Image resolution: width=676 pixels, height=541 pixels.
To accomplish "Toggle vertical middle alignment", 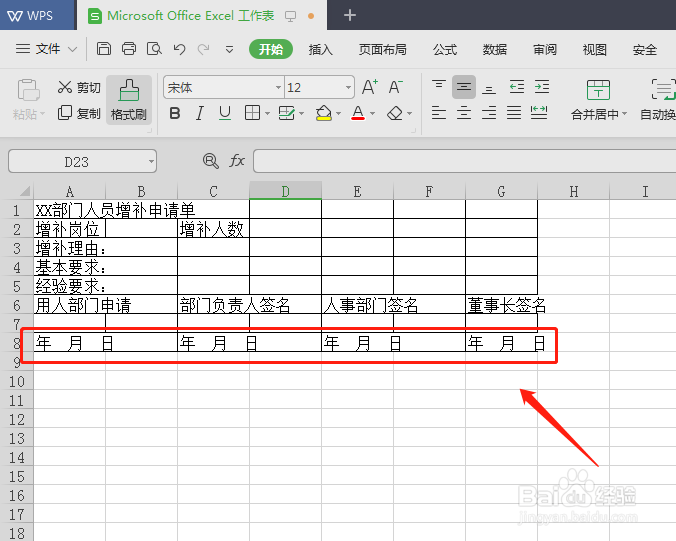I will tap(464, 87).
